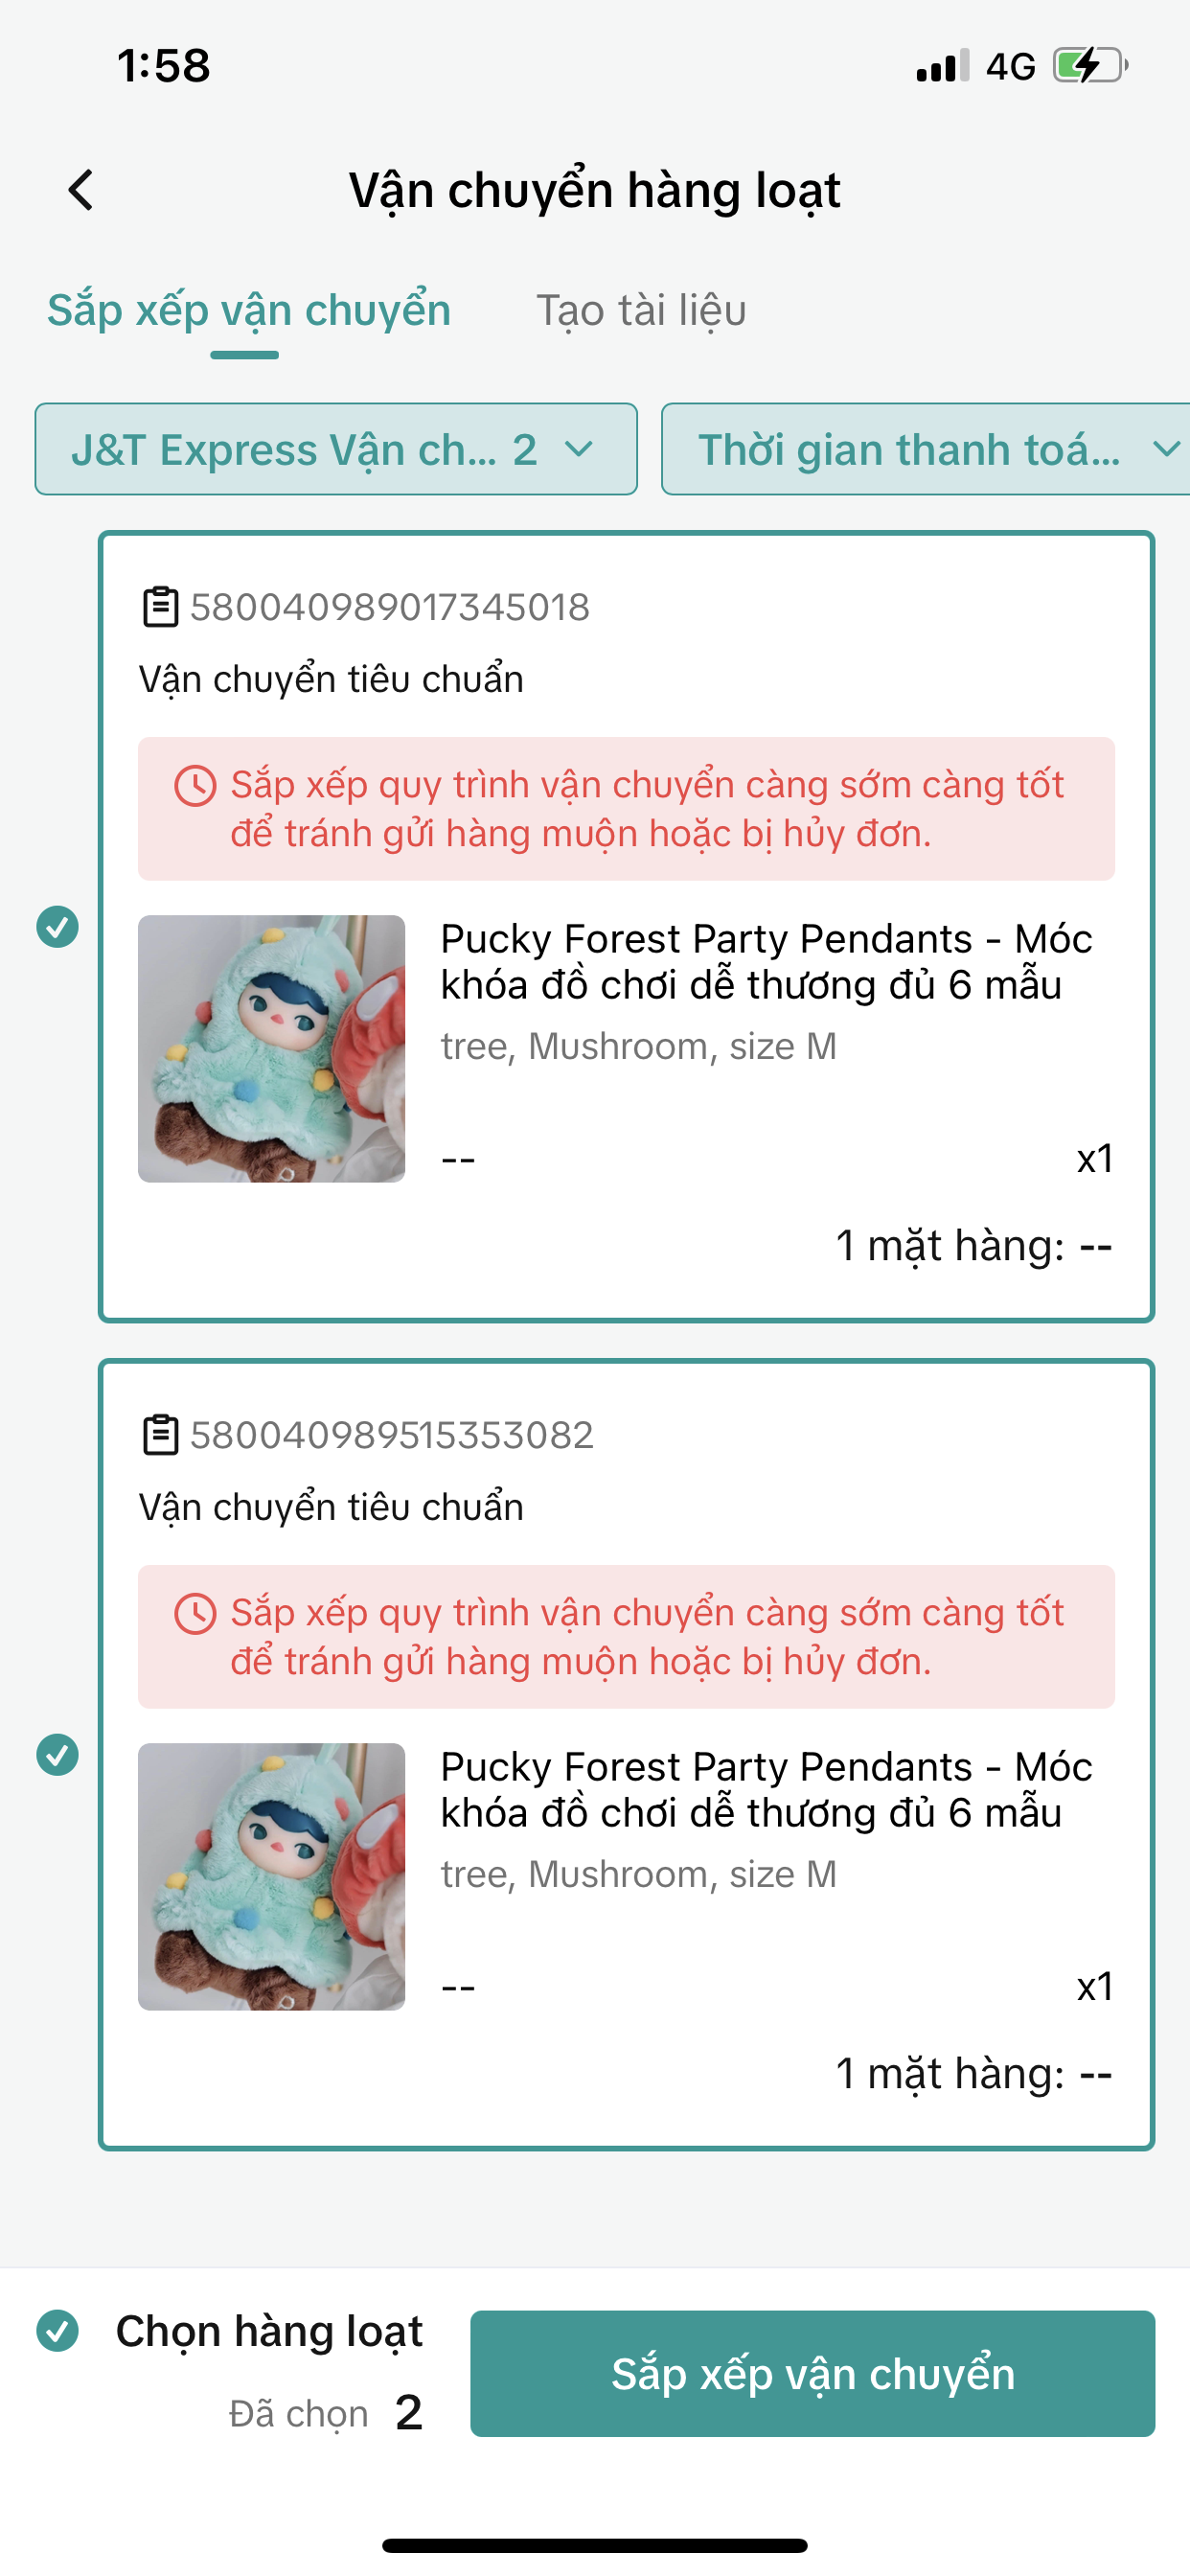
Task: Open the first Pucky doll product thumbnail
Action: point(271,1048)
